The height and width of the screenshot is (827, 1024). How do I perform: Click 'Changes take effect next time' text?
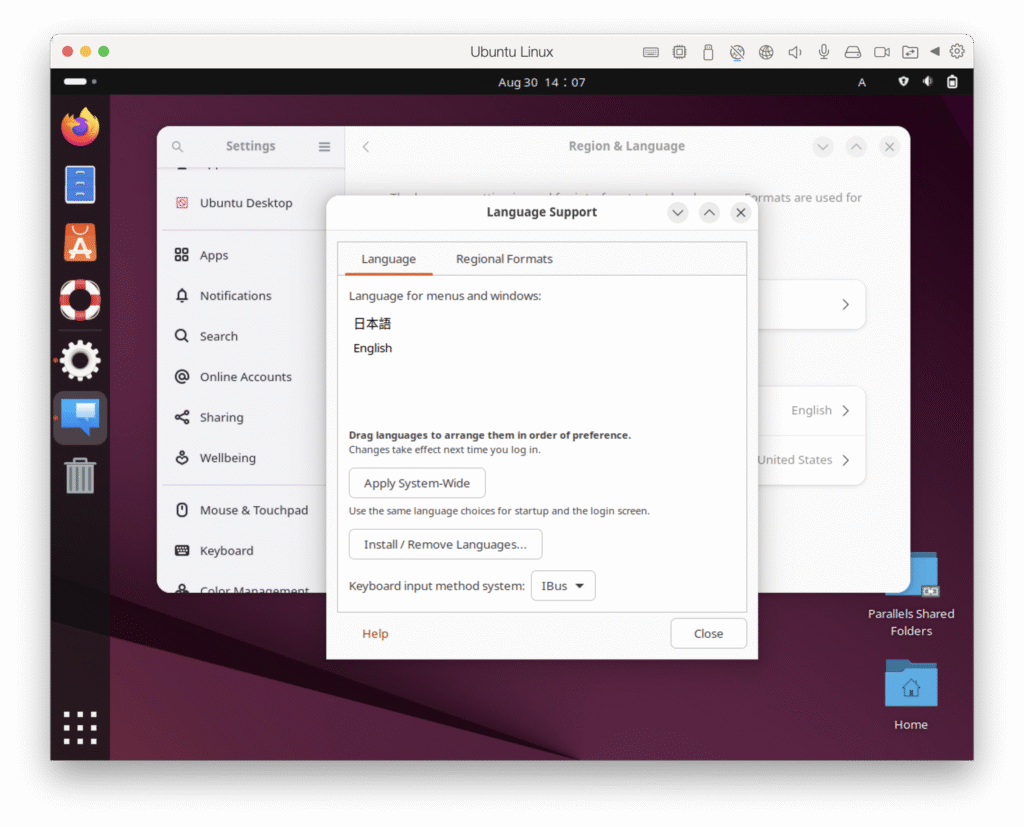[x=445, y=449]
